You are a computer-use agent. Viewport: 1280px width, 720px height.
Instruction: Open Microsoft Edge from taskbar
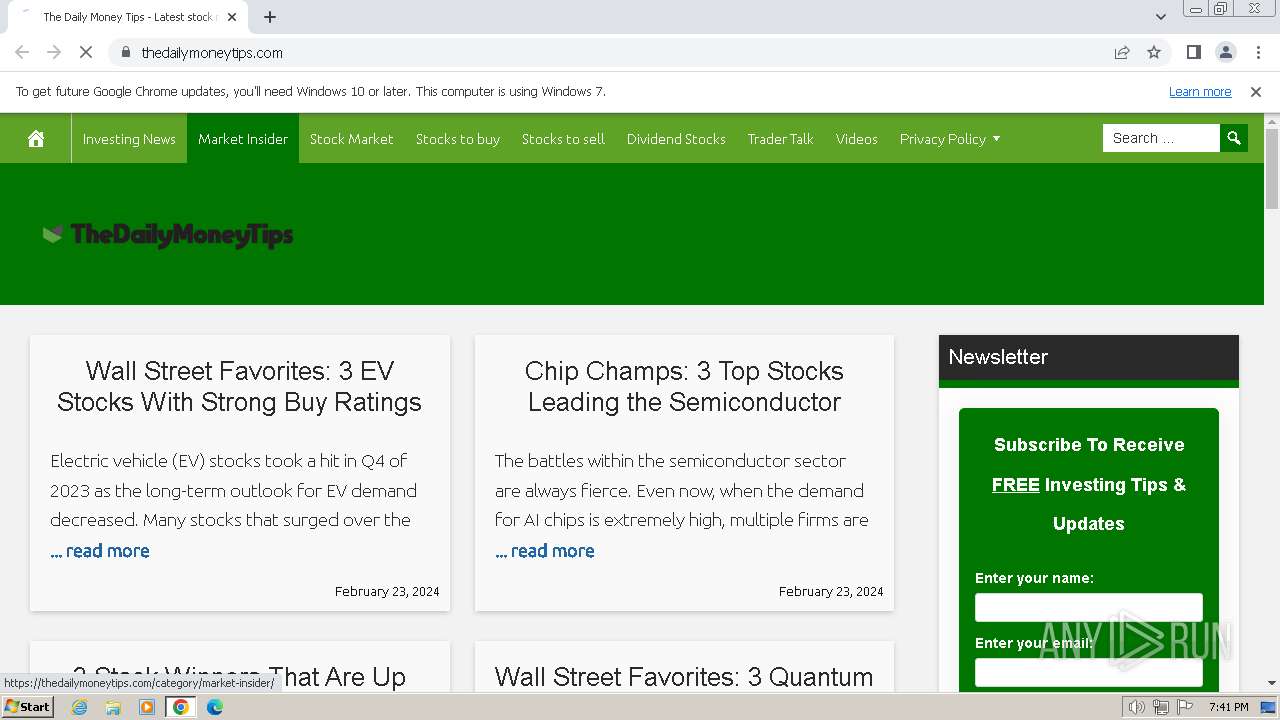(x=215, y=707)
